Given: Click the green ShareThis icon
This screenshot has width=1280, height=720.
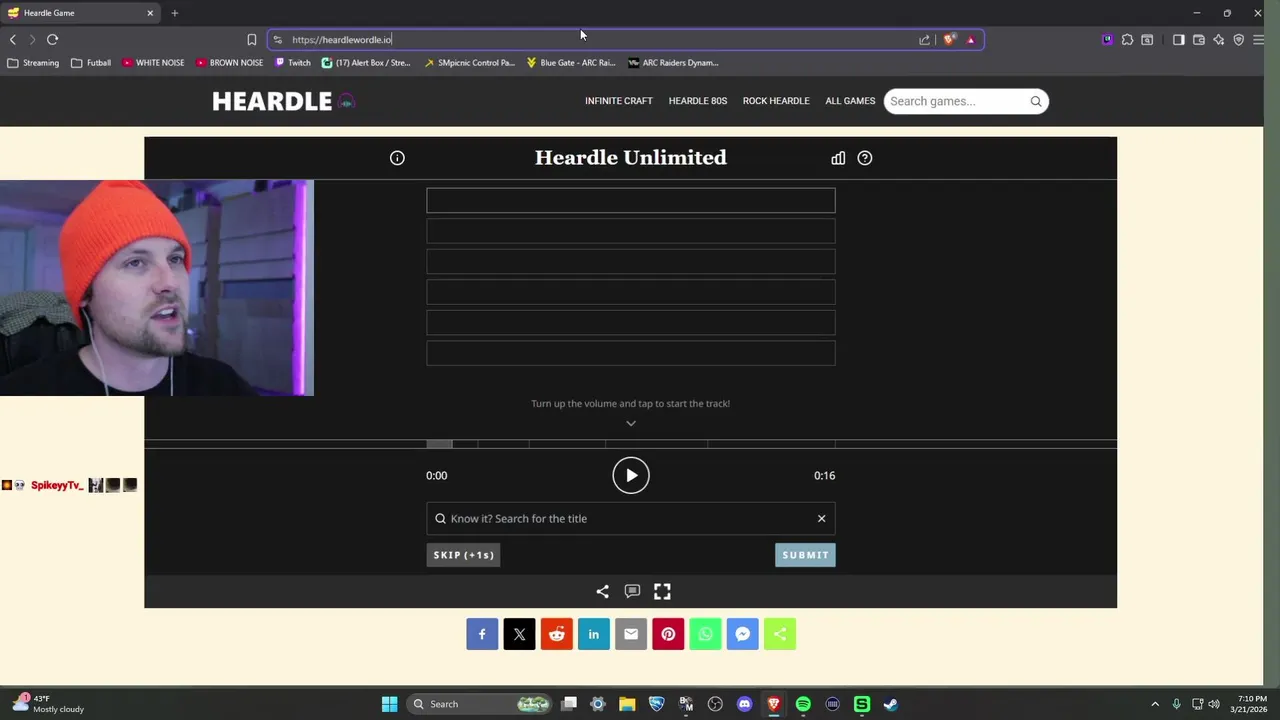Looking at the screenshot, I should pos(780,634).
